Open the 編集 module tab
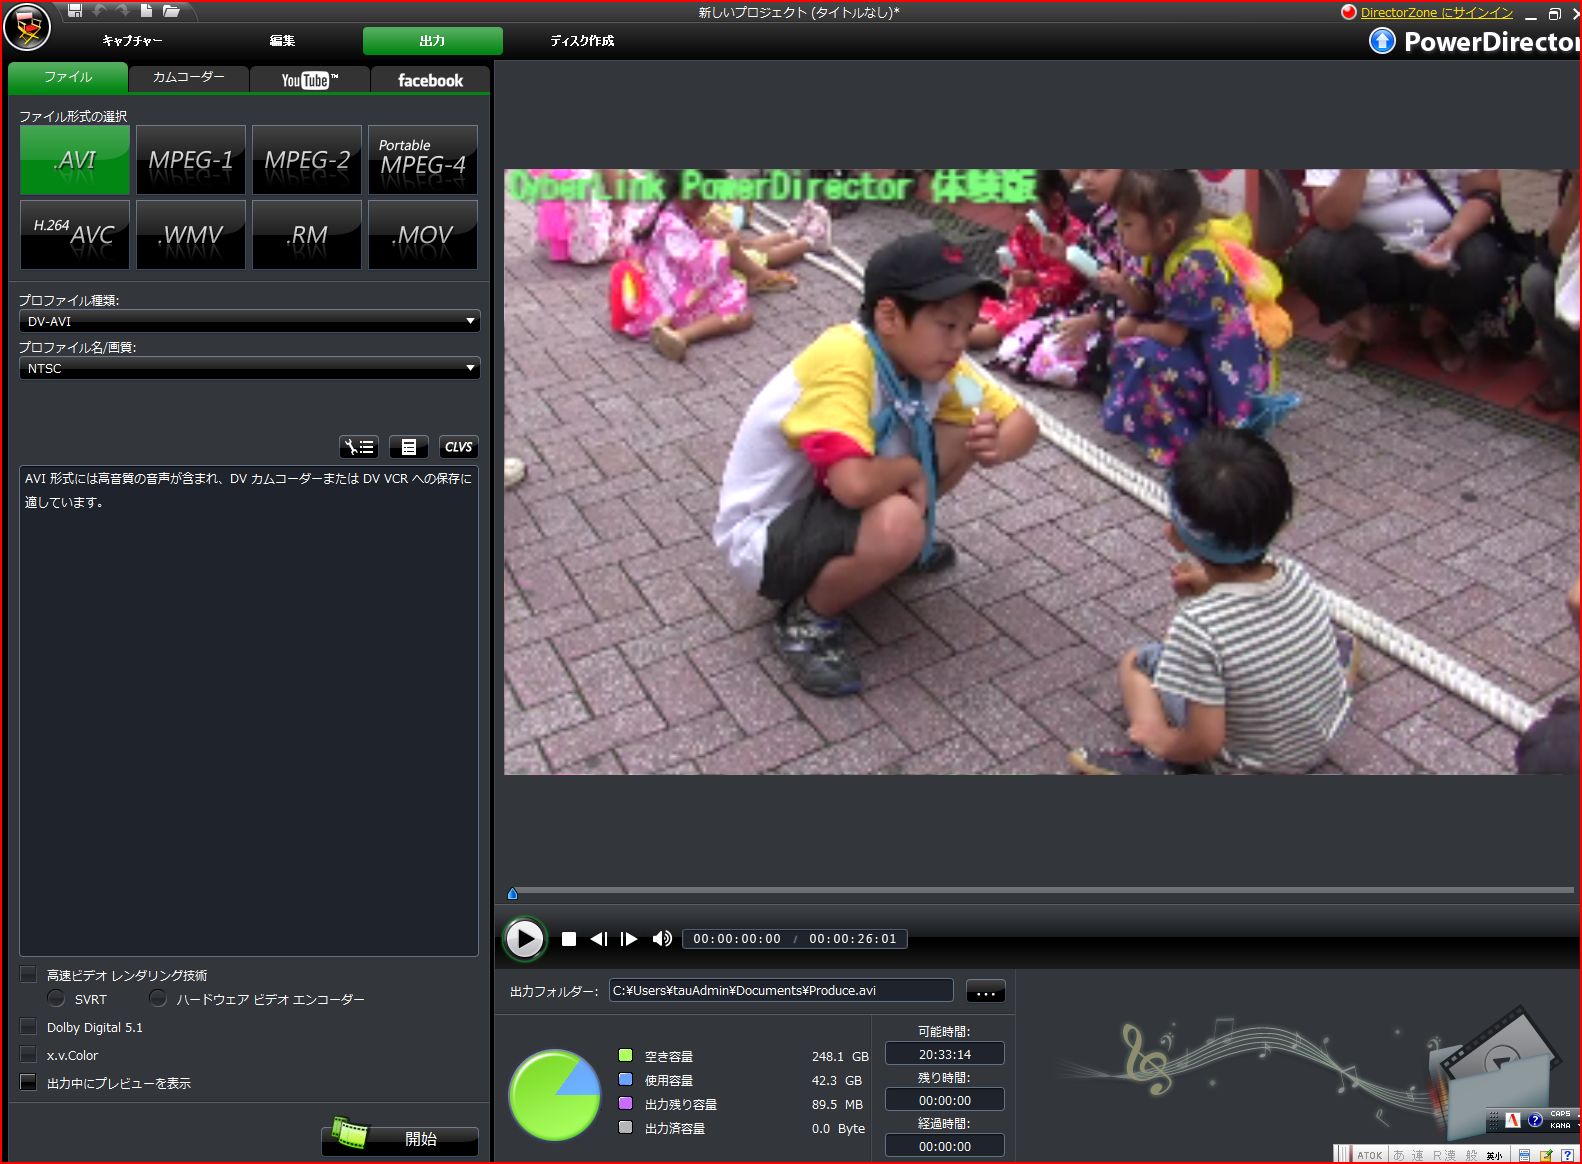Image resolution: width=1582 pixels, height=1164 pixels. point(282,41)
